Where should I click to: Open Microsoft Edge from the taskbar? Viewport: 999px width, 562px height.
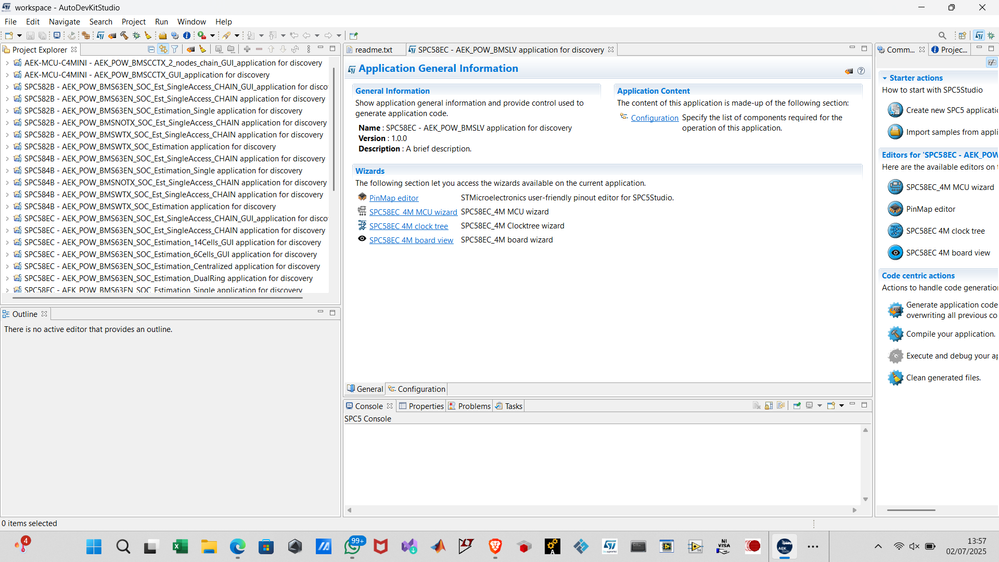pyautogui.click(x=238, y=546)
